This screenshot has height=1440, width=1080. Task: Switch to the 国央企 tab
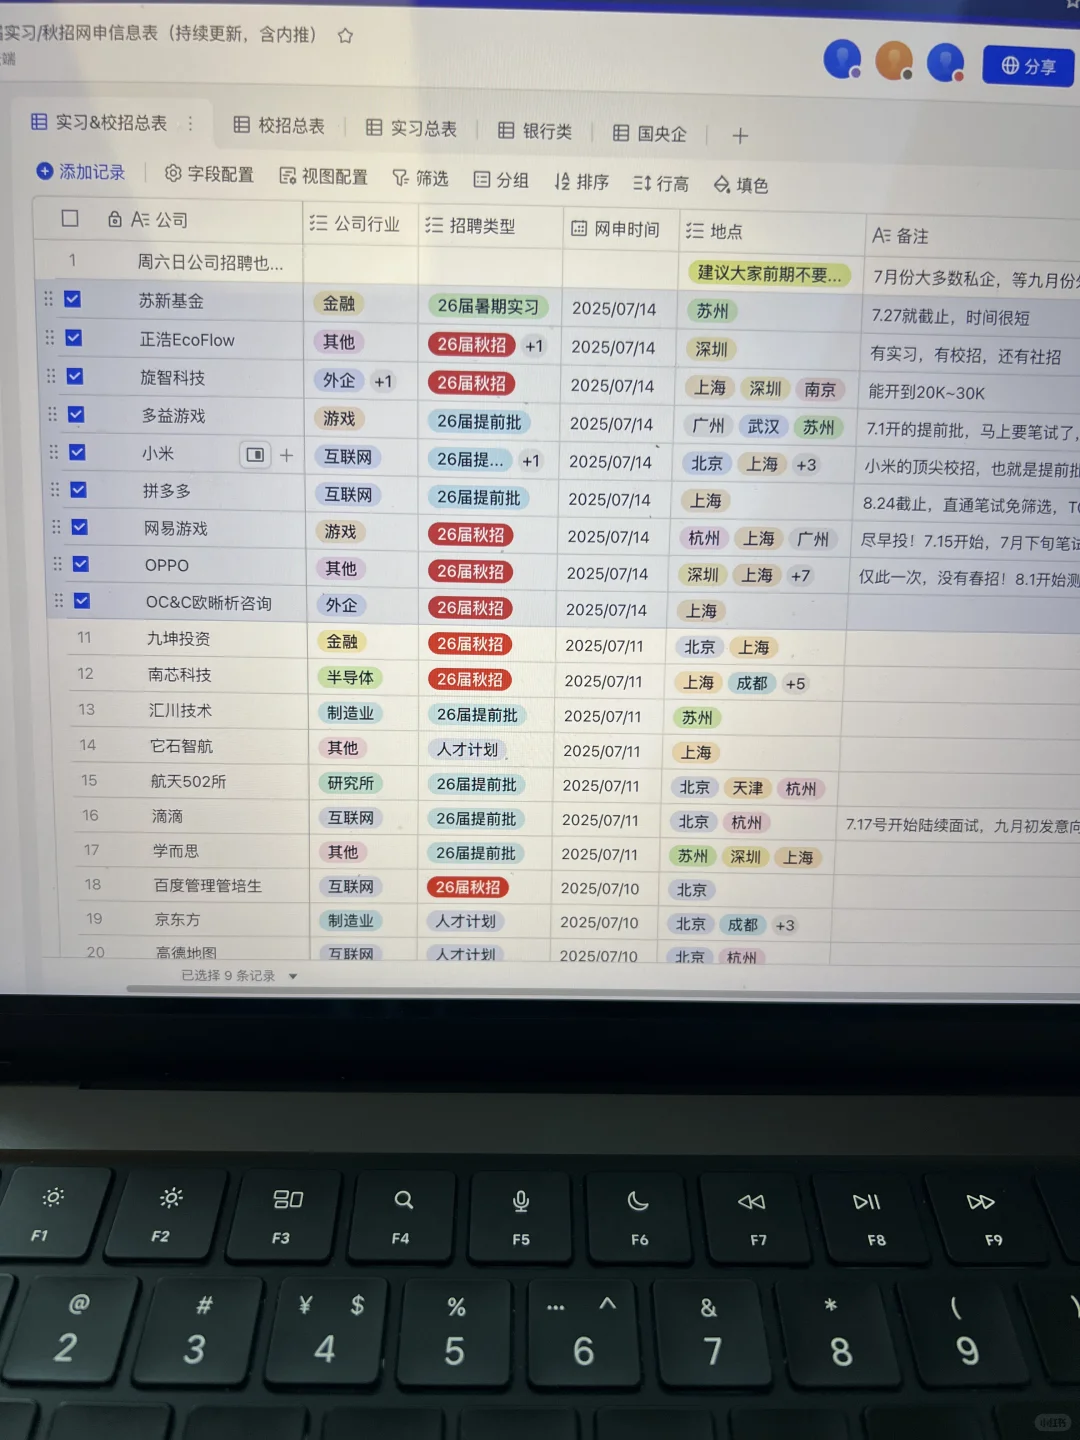pyautogui.click(x=650, y=133)
